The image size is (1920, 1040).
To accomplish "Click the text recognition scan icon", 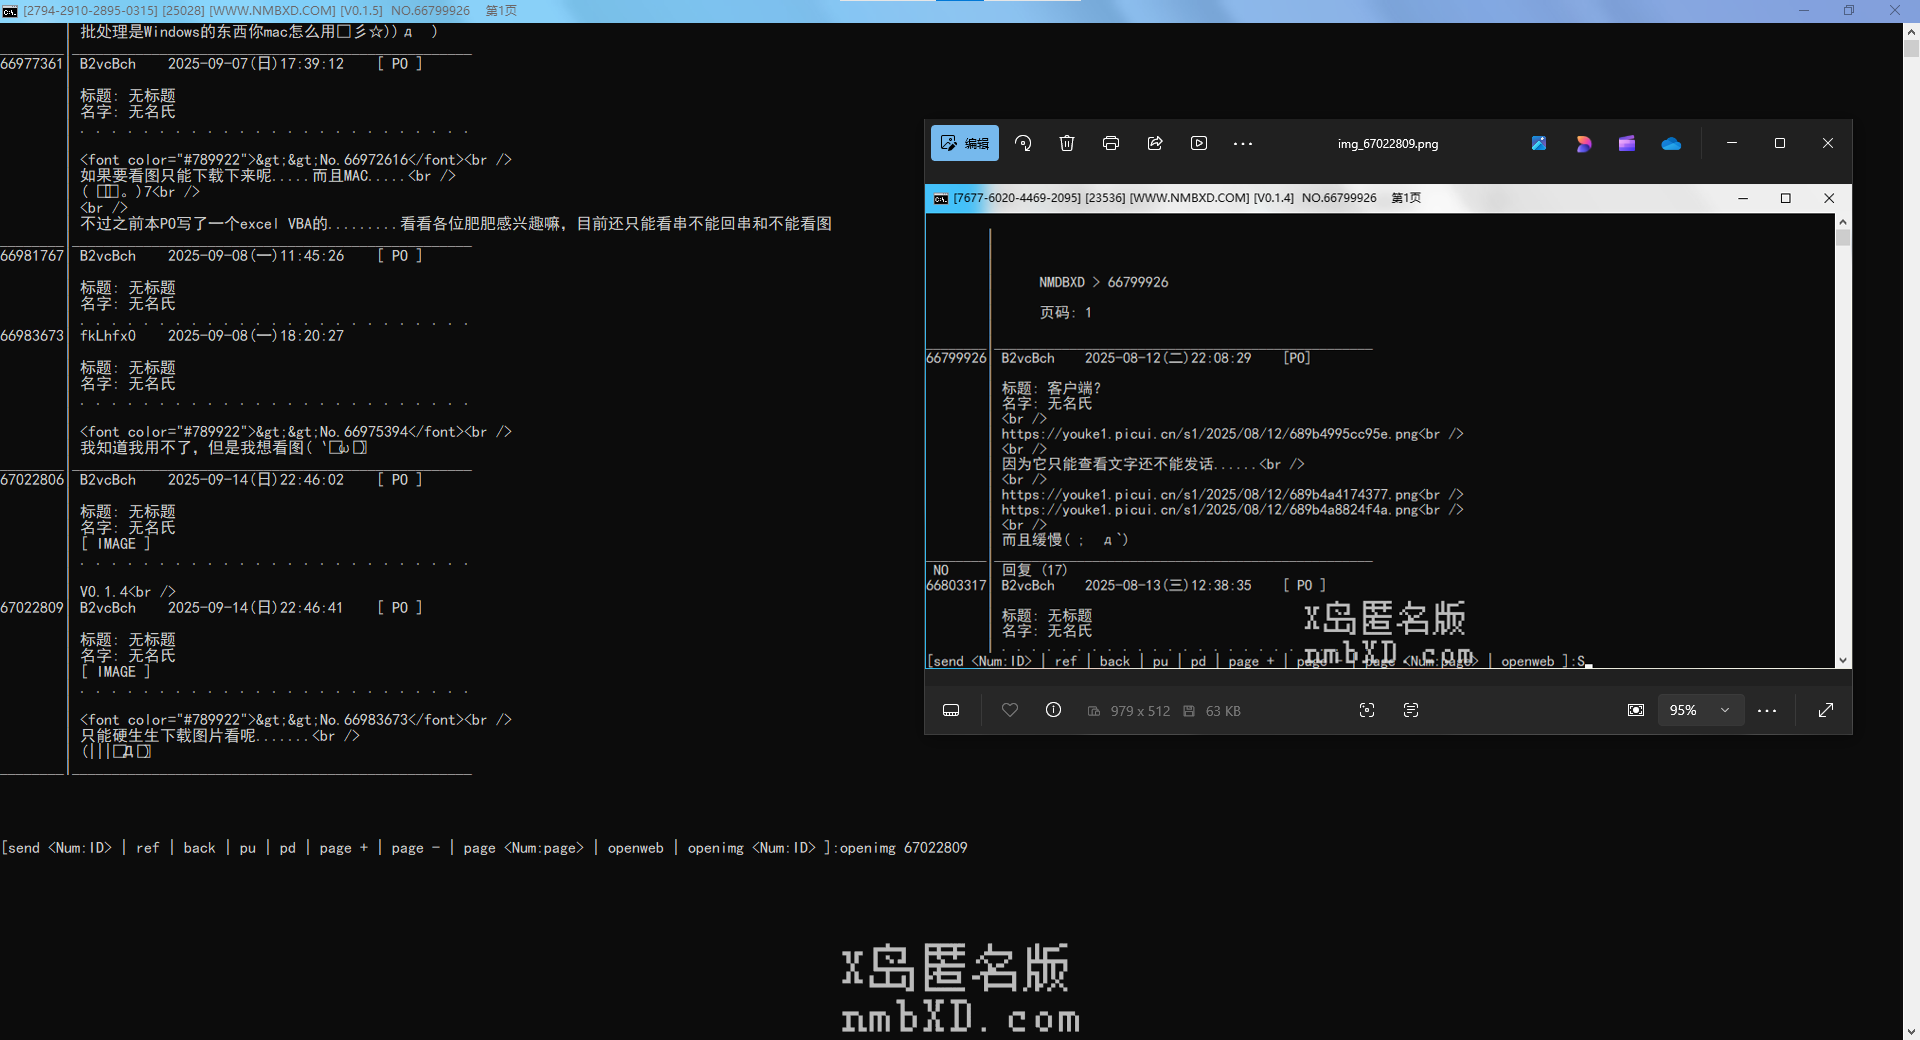I will (1411, 710).
